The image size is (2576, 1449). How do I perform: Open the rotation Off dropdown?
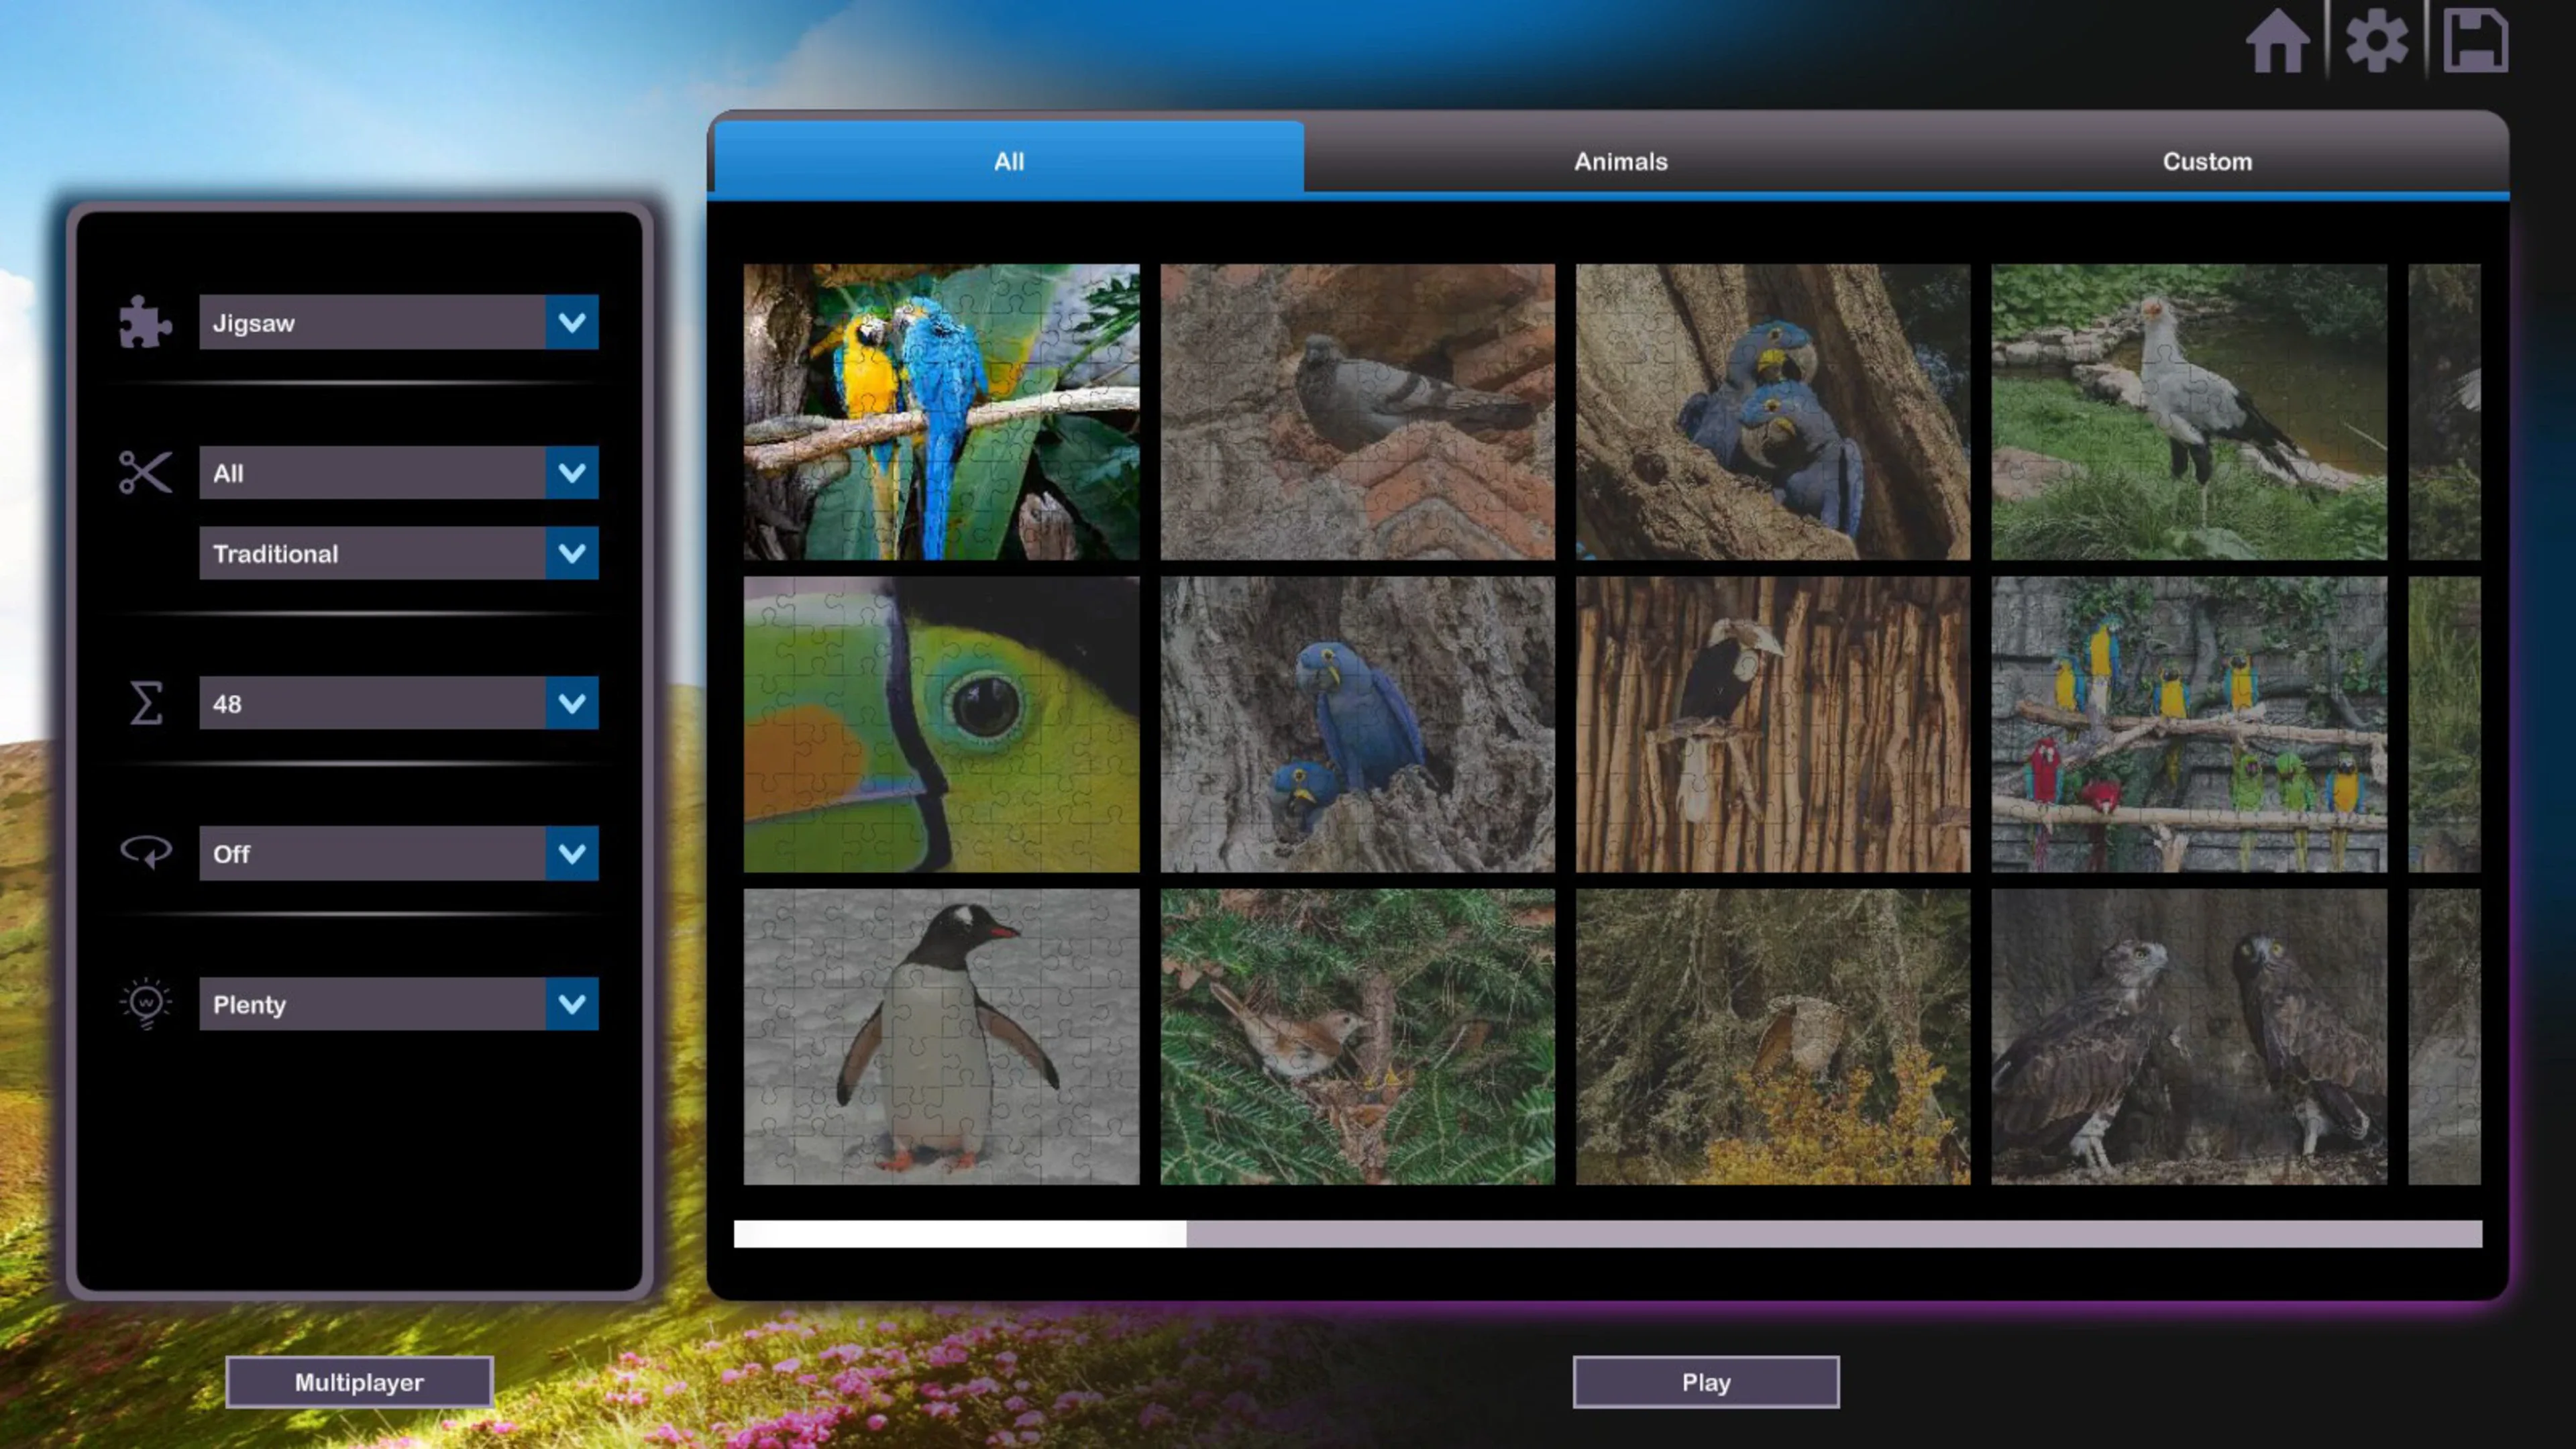click(572, 853)
